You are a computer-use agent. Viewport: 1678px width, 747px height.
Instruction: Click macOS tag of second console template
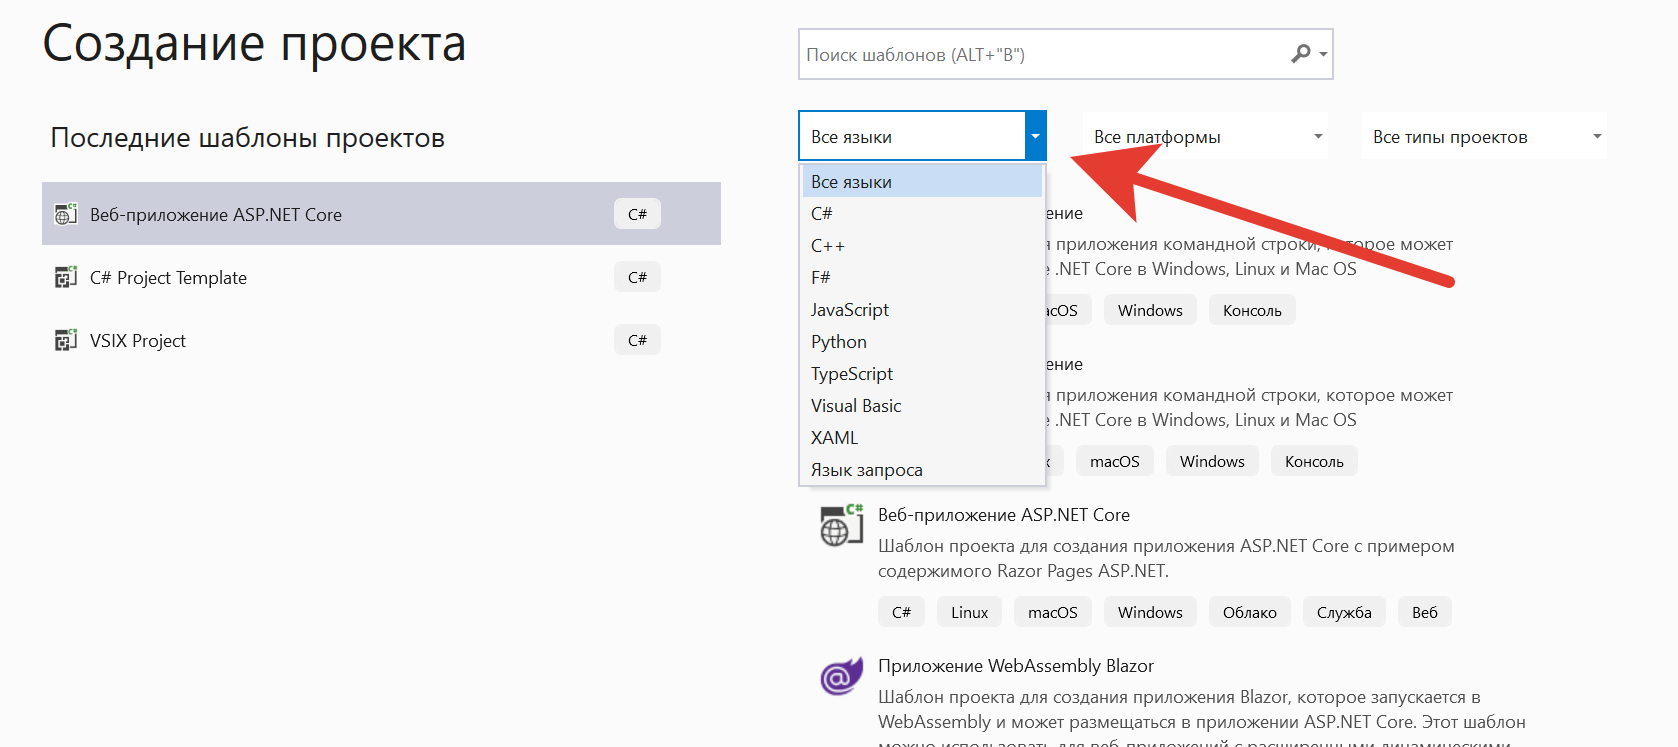1115,461
